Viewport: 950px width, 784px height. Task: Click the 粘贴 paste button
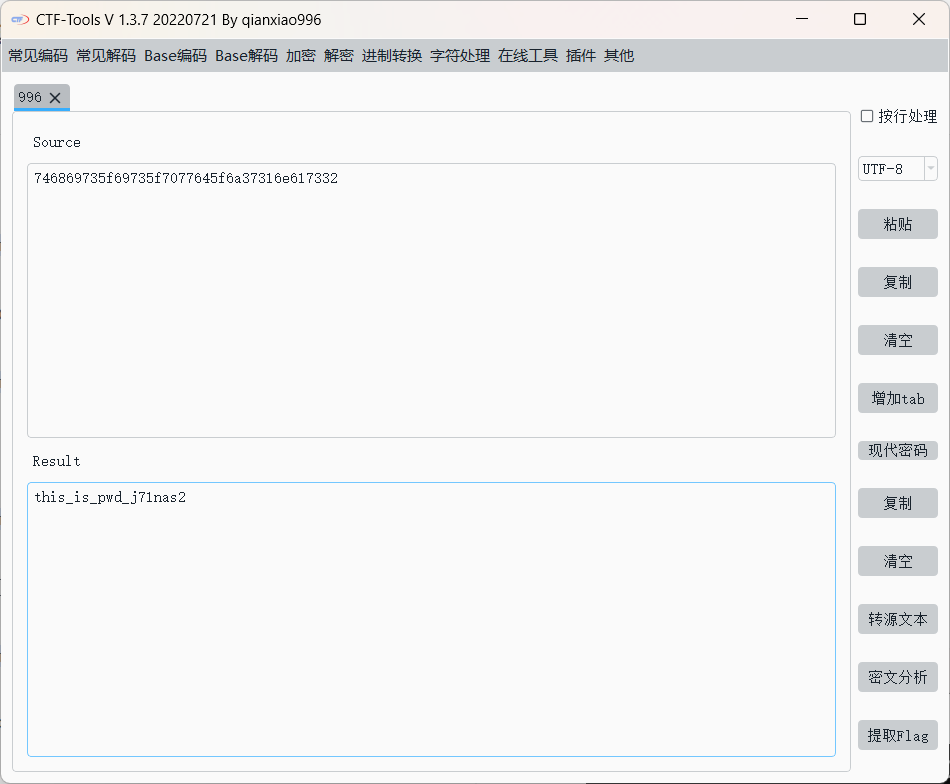click(x=897, y=224)
